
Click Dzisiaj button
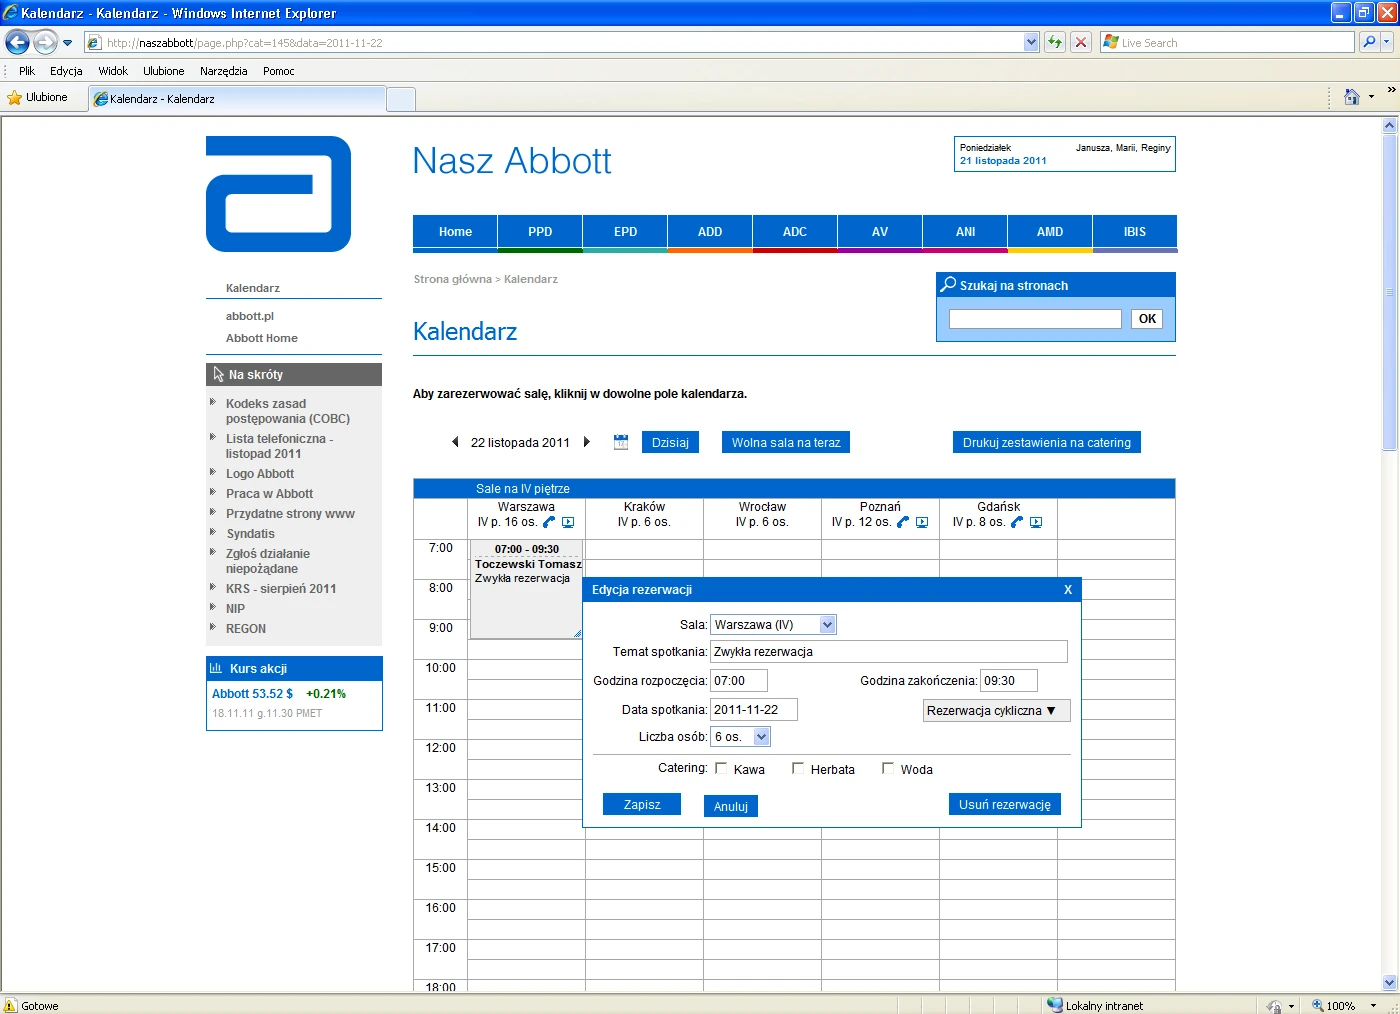point(670,442)
